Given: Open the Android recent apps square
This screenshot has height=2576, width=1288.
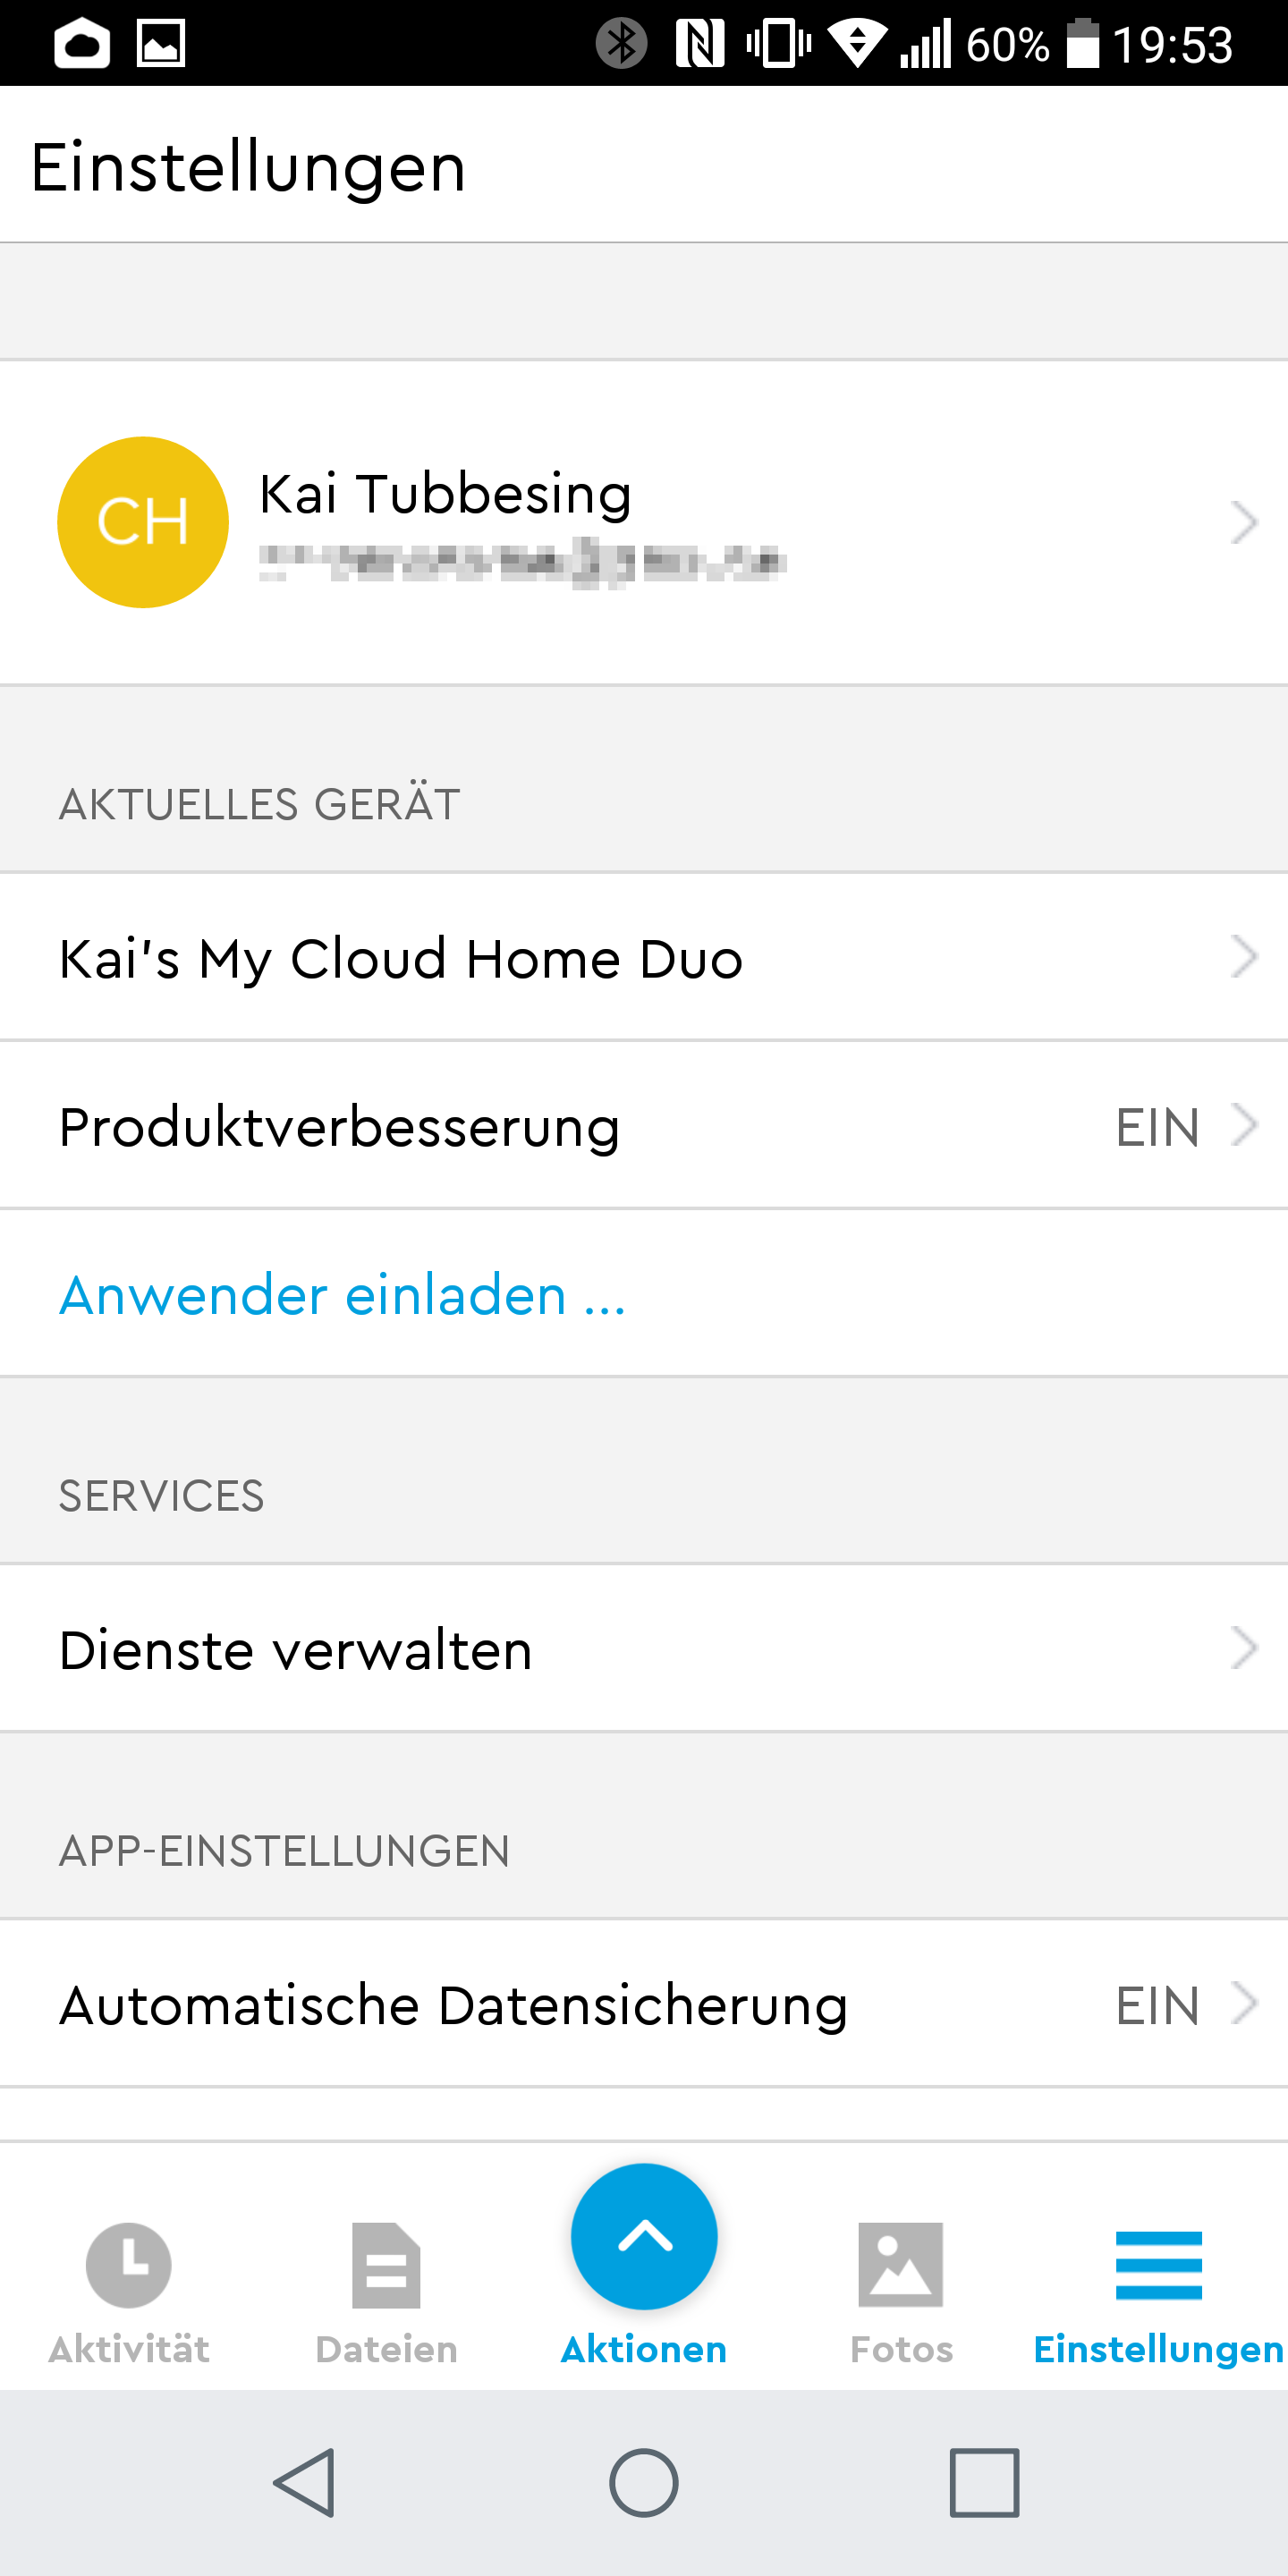Looking at the screenshot, I should click(x=984, y=2482).
